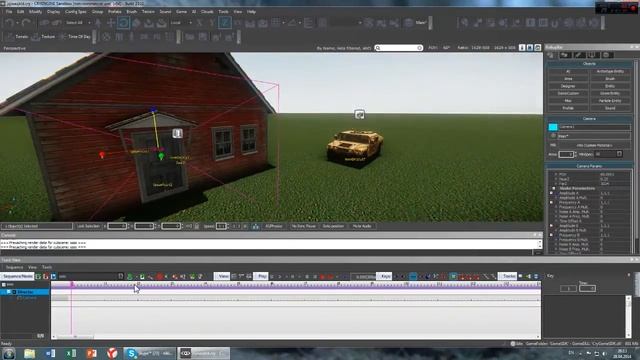This screenshot has width=640, height=360.
Task: Open the RollupBar Objects tab icon
Action: pyautogui.click(x=551, y=55)
